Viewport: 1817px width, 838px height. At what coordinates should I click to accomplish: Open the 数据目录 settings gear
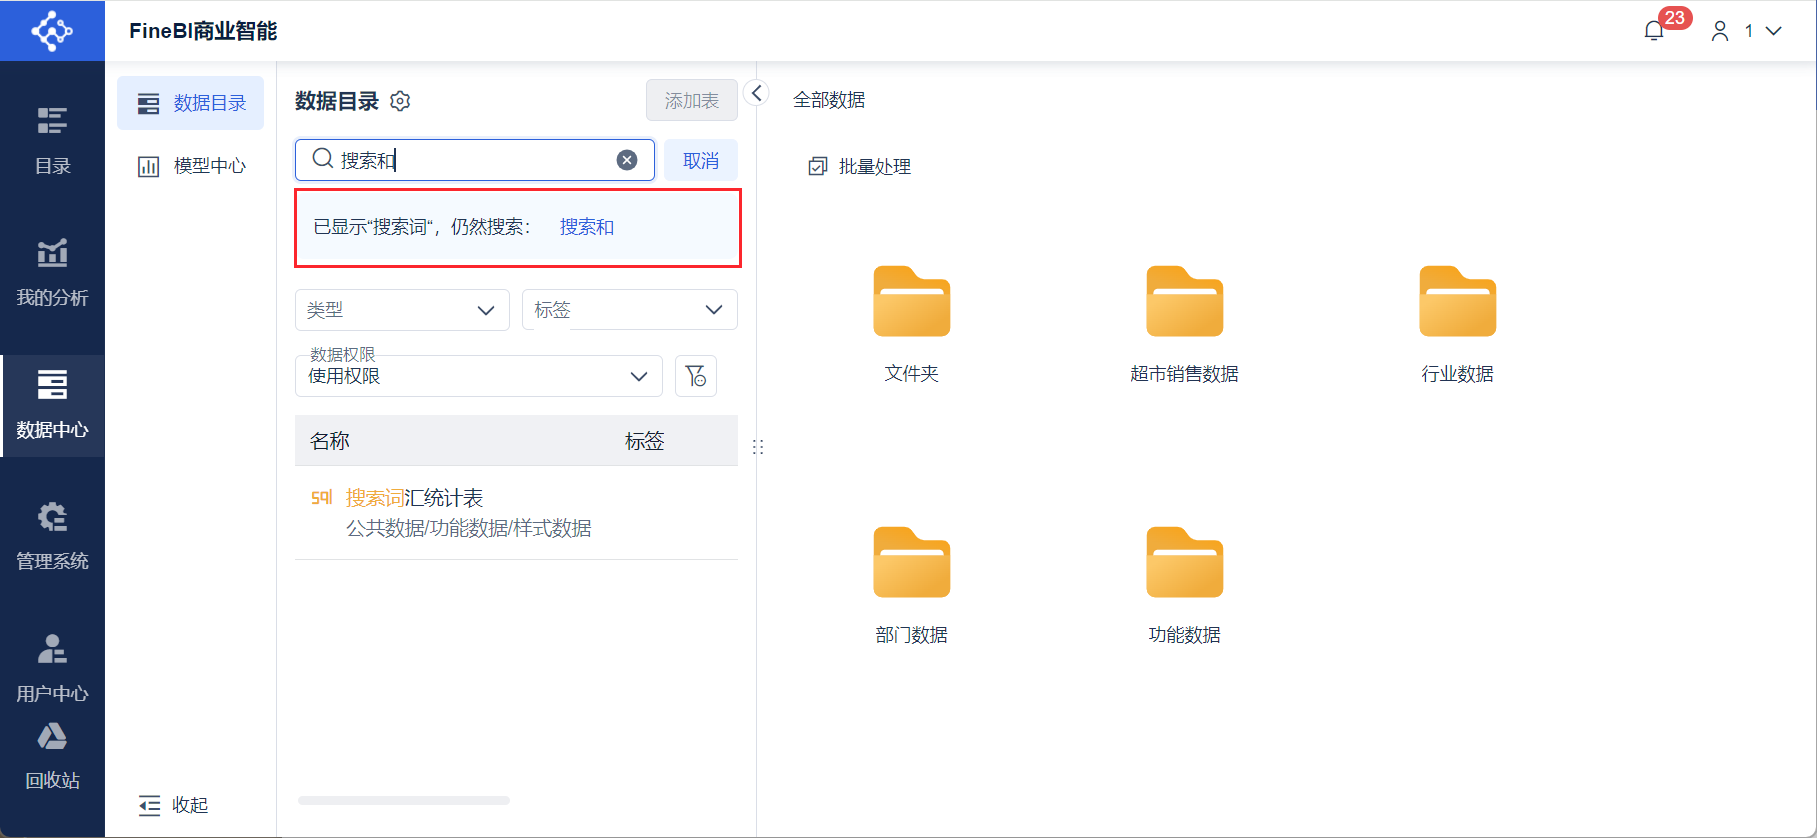[x=400, y=101]
